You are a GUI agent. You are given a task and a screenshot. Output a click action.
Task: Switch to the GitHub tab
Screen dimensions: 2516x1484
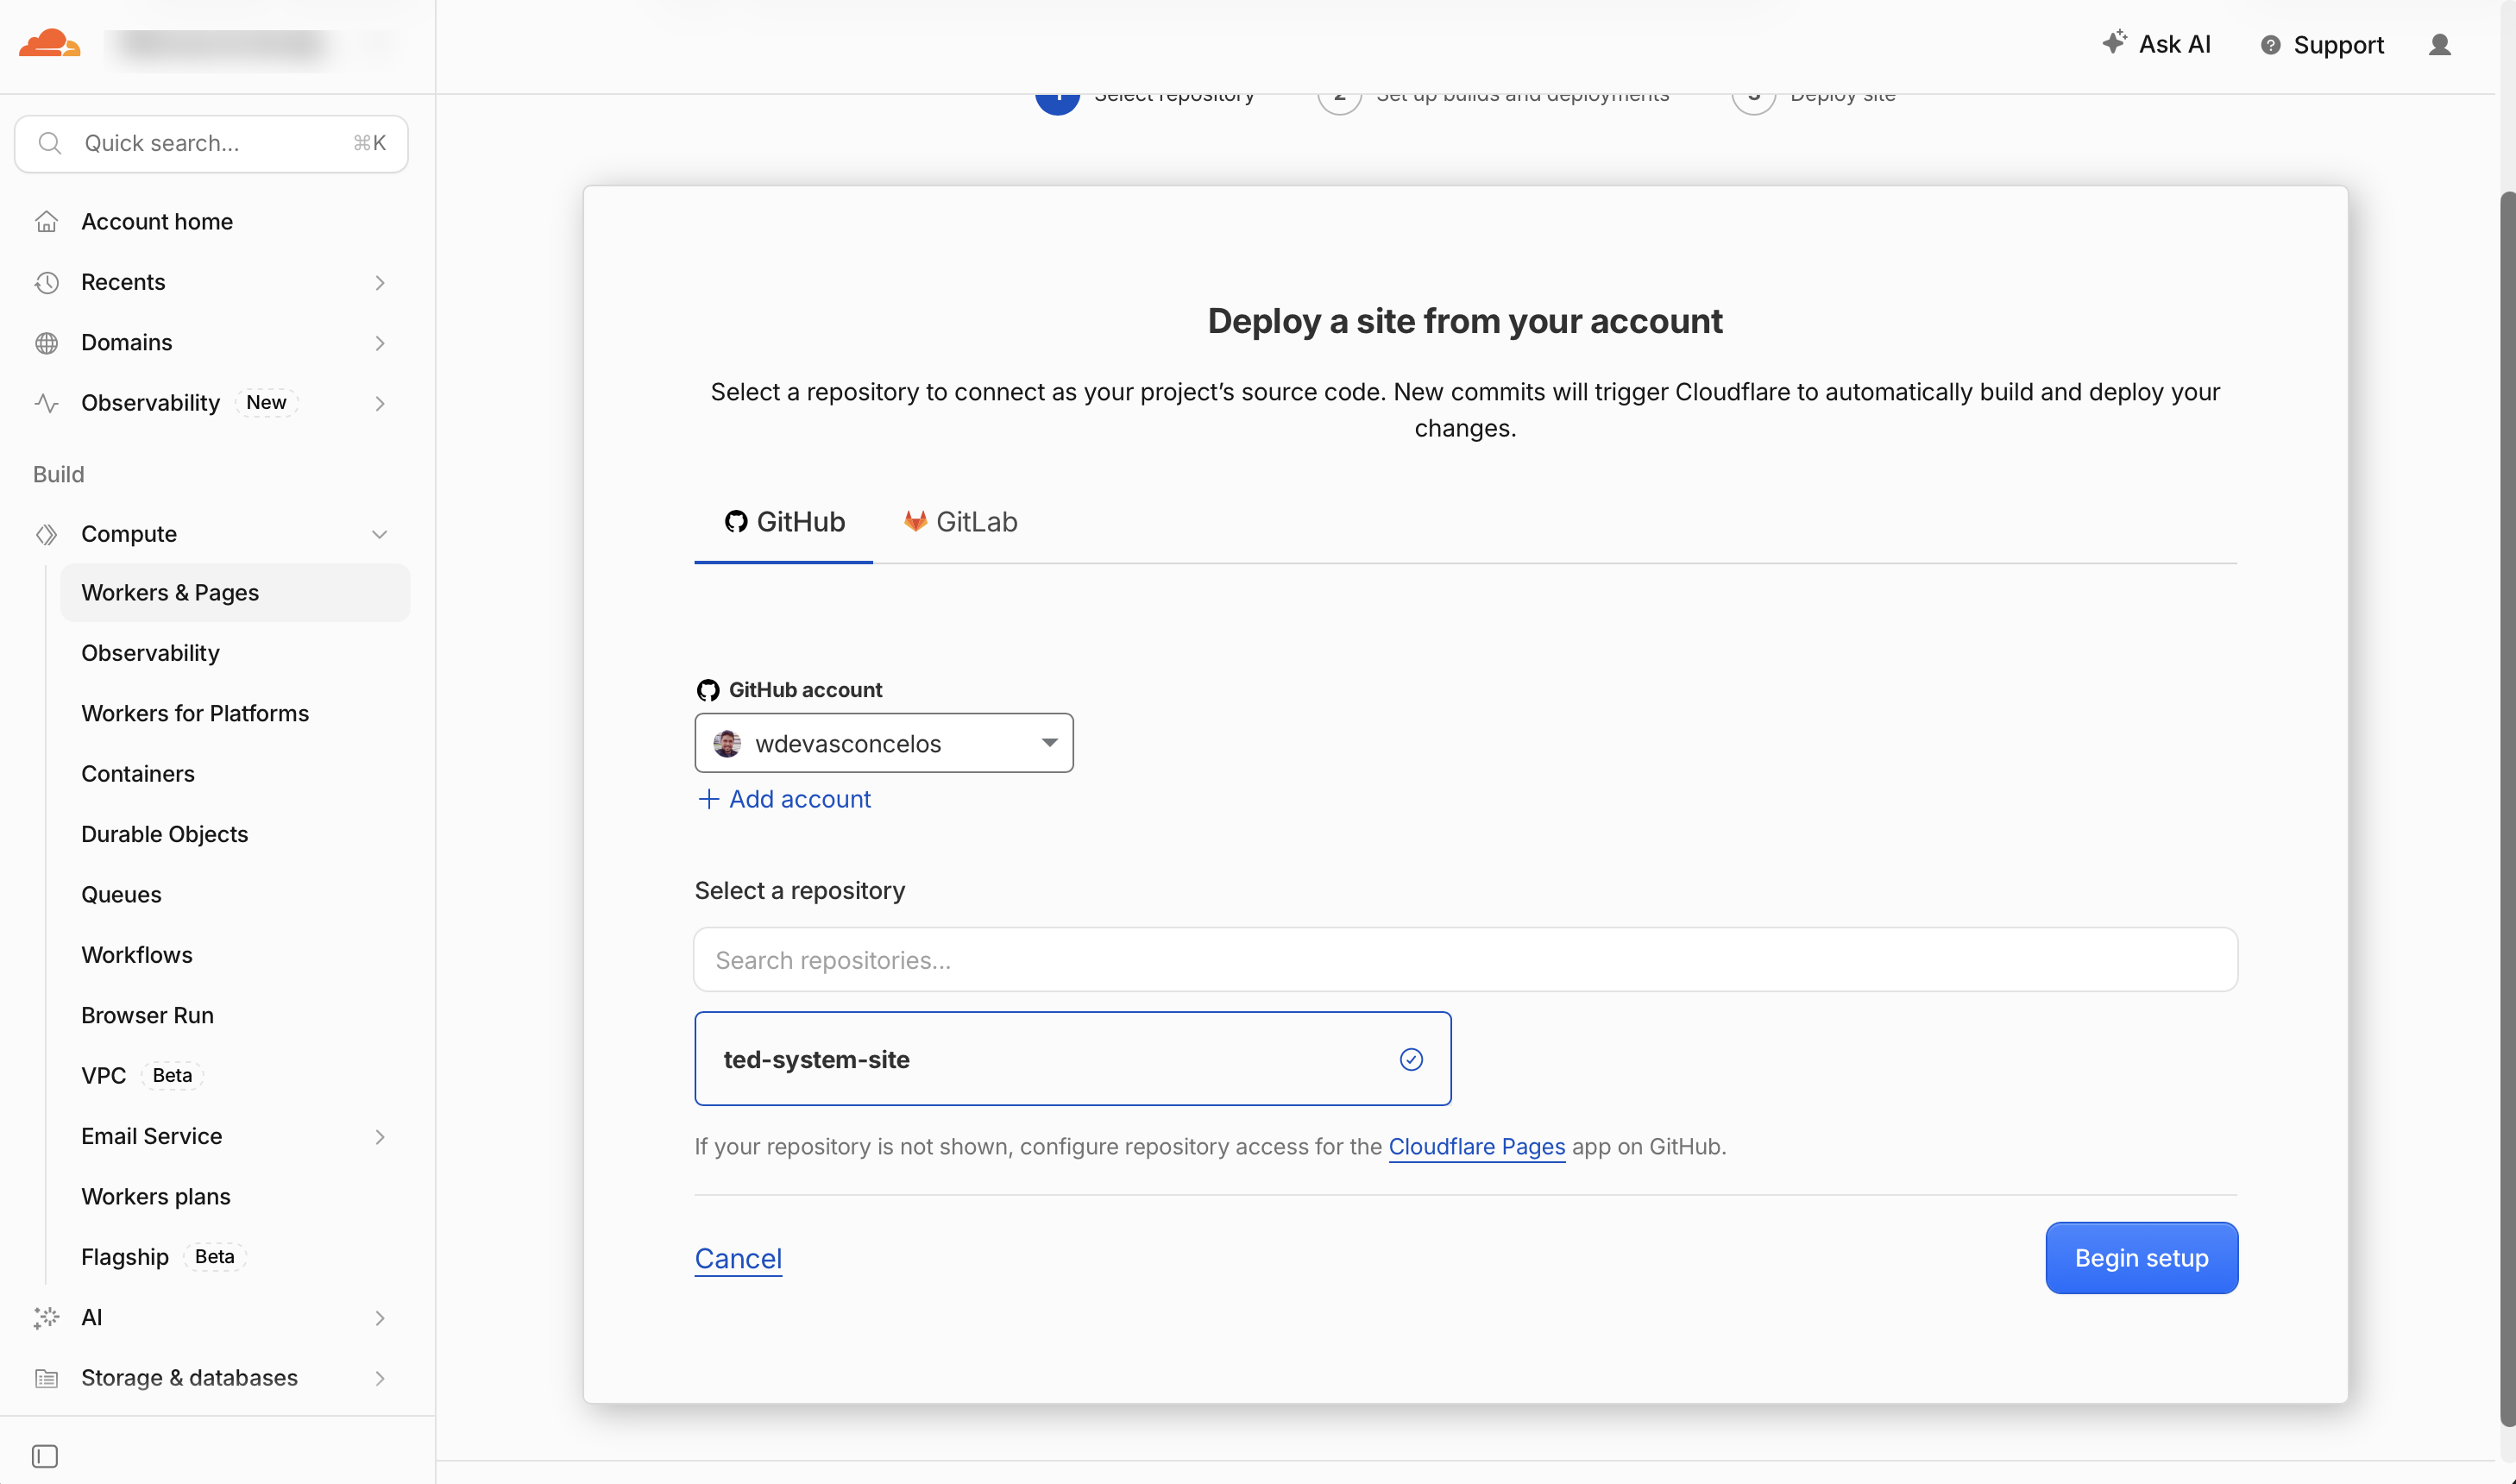pos(784,522)
